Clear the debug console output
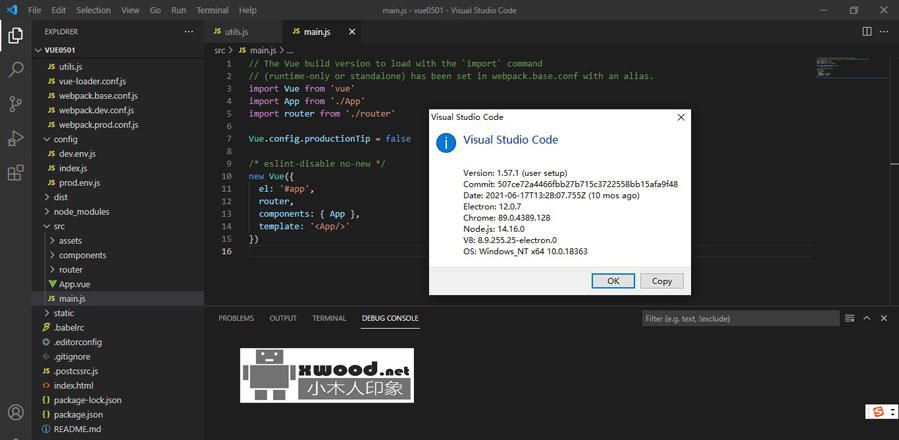 pyautogui.click(x=849, y=318)
